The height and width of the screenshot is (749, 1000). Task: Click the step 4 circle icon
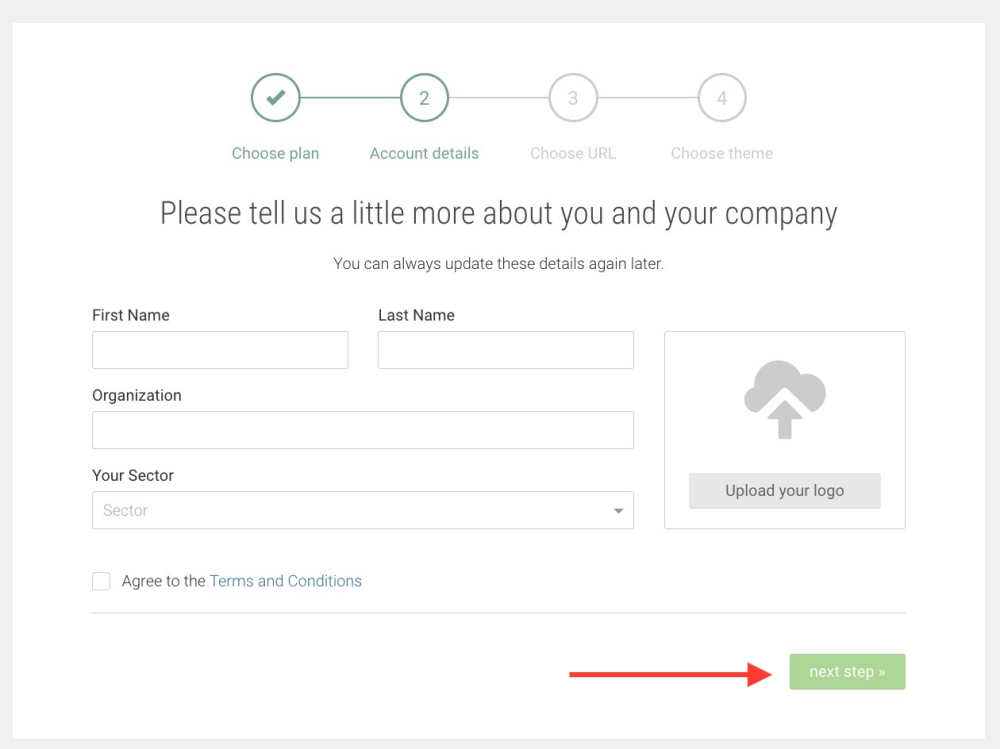tap(722, 98)
